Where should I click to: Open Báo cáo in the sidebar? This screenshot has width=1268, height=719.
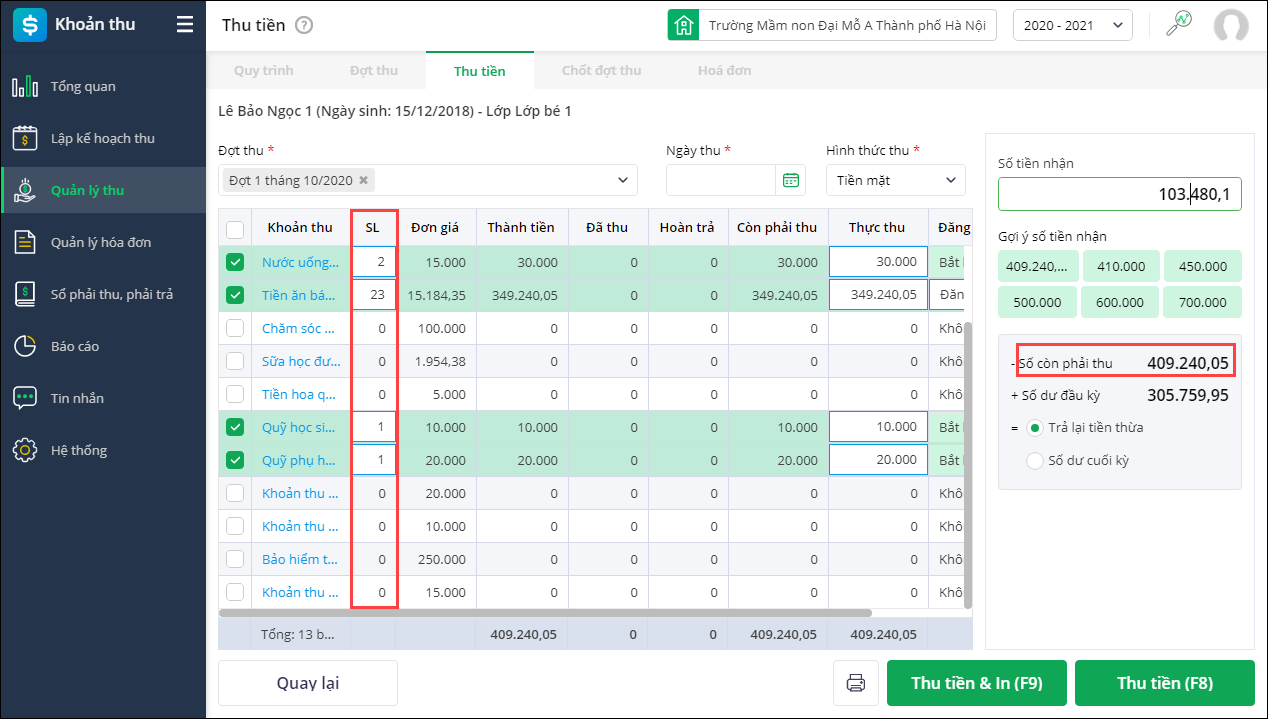(x=75, y=346)
